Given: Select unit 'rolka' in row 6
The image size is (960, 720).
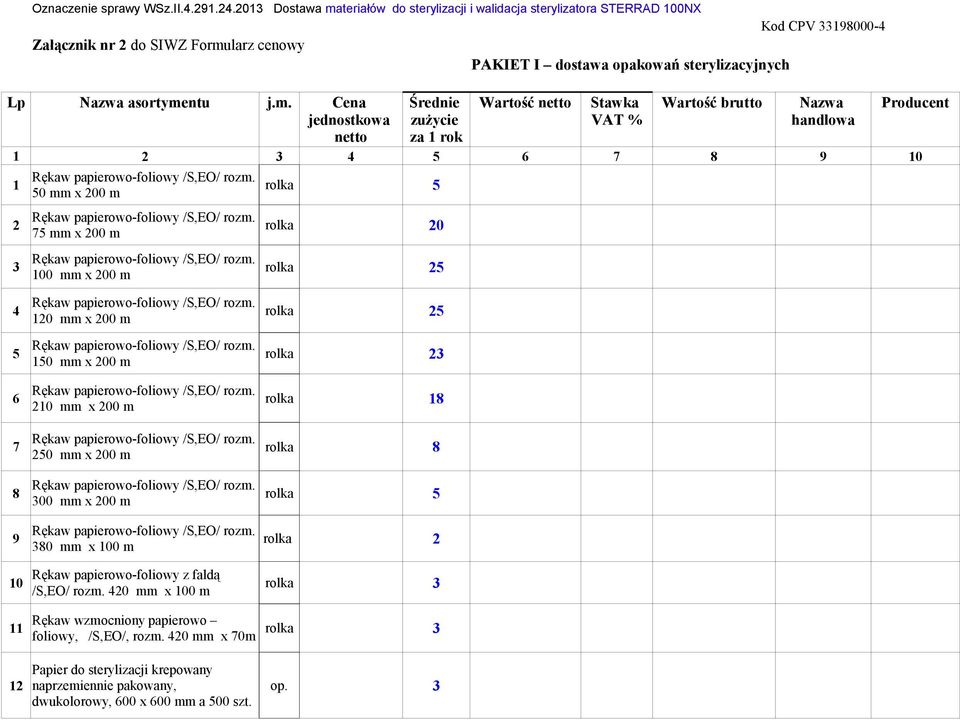Looking at the screenshot, I should (x=279, y=399).
